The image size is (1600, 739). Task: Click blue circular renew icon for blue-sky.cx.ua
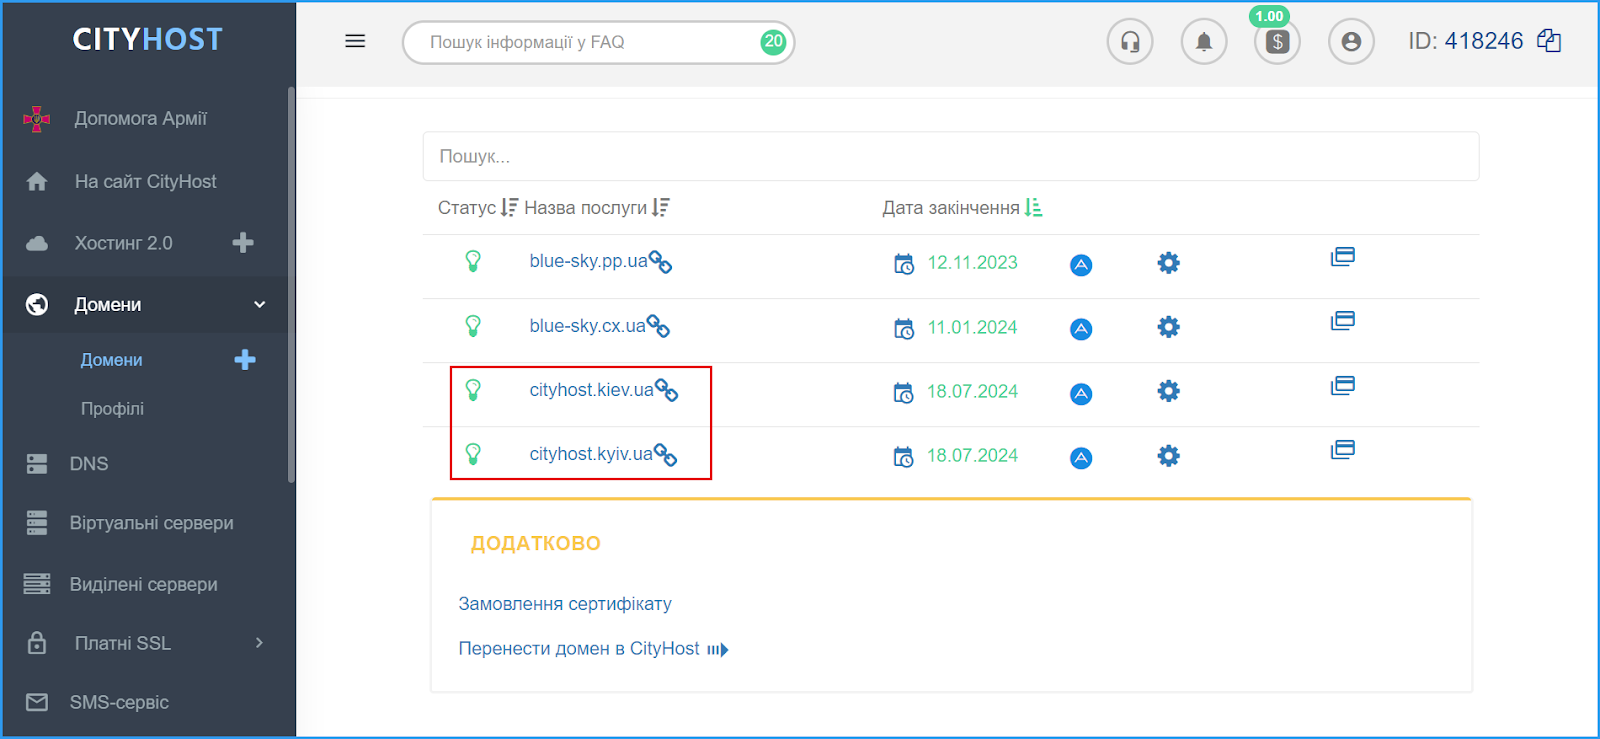(1081, 329)
